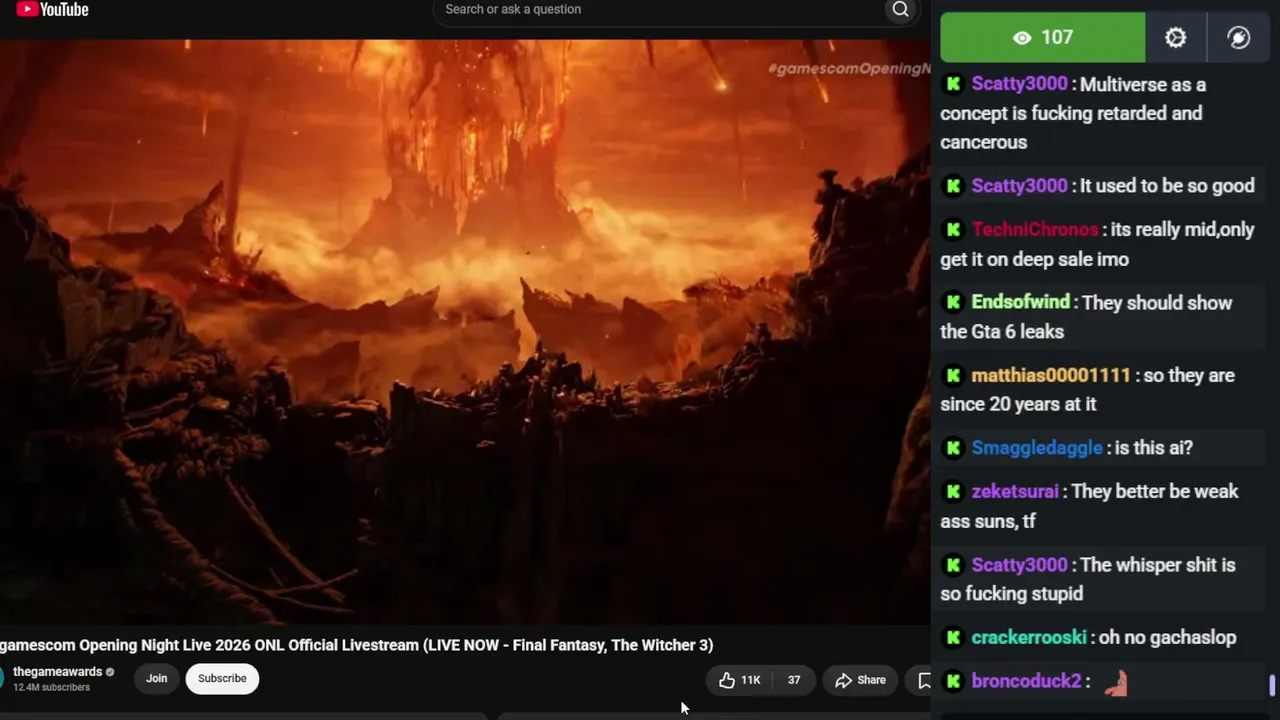The height and width of the screenshot is (720, 1280).
Task: Click Kick badge next to crackerrooski
Action: (953, 637)
